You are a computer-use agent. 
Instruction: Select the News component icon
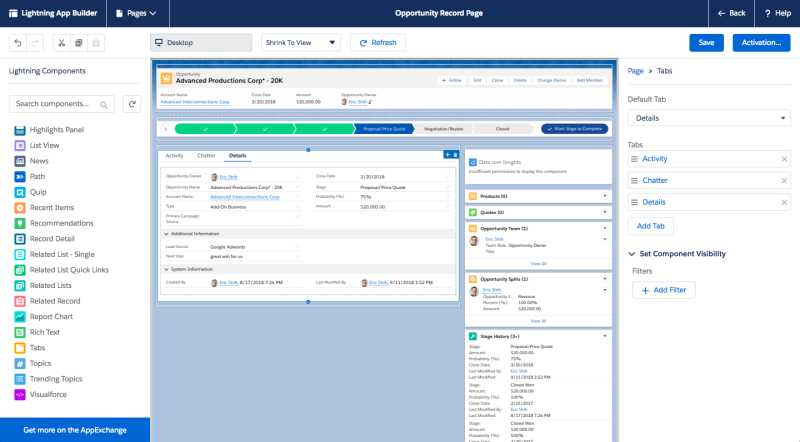[x=20, y=161]
